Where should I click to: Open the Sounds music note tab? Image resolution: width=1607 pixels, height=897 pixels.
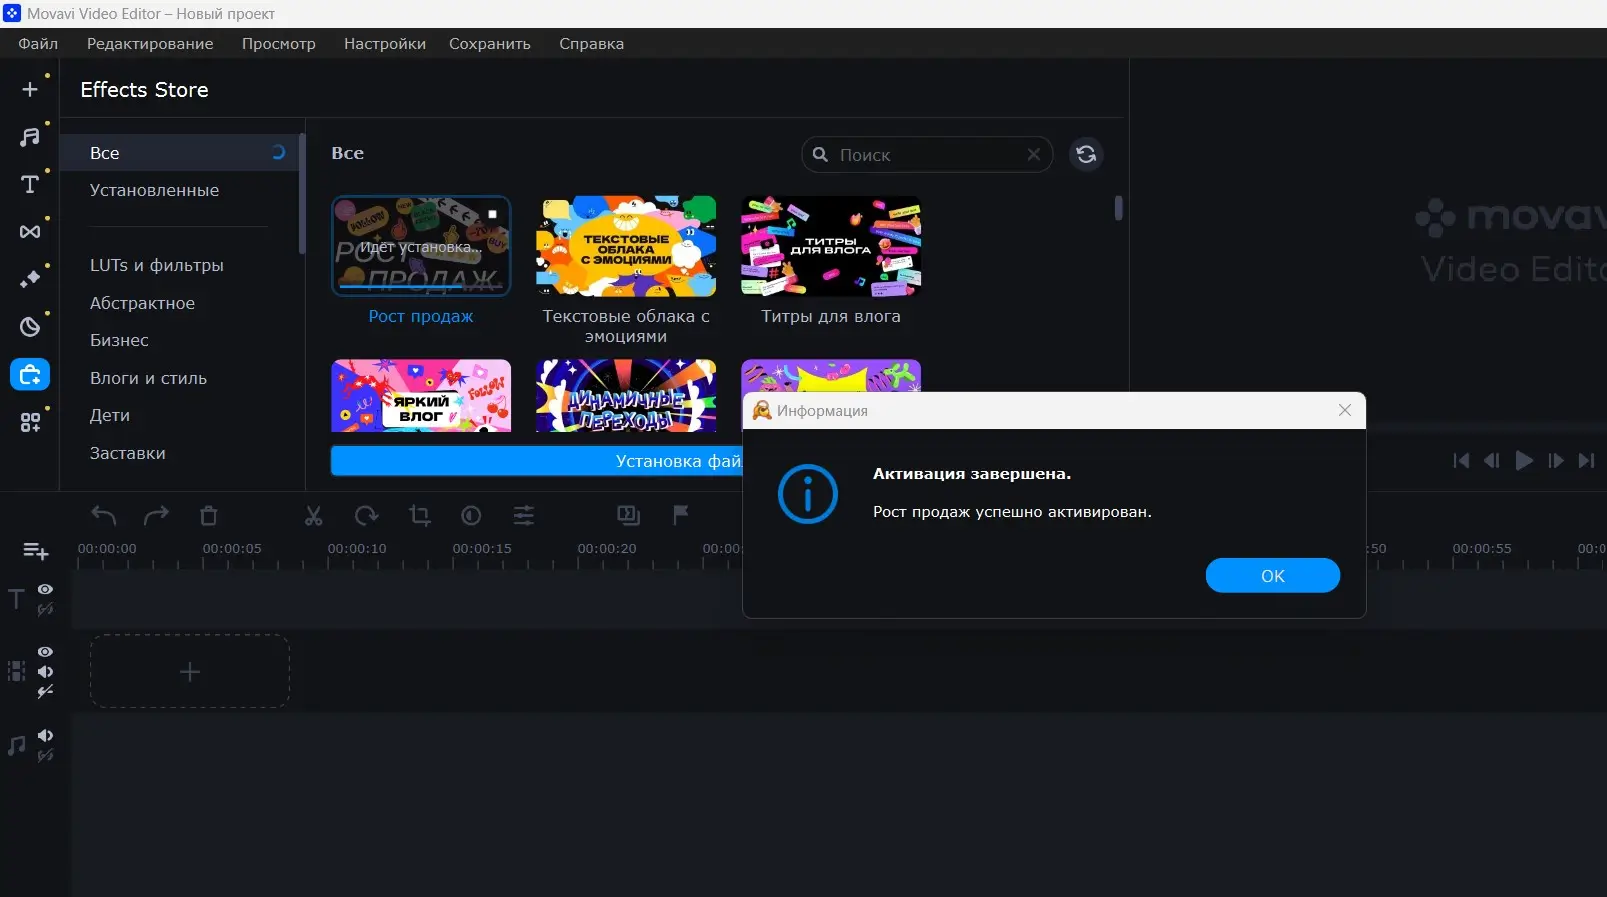30,137
